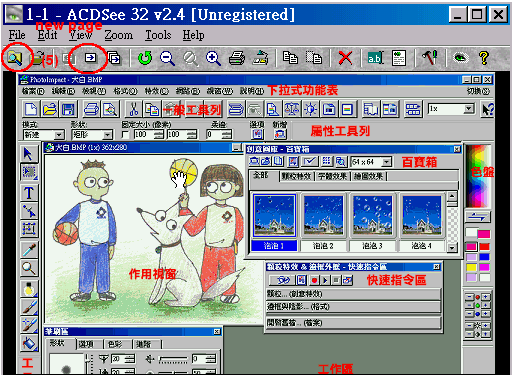
Task: Tick the fixed size checkbox beside the 100 field
Action: tap(125, 135)
